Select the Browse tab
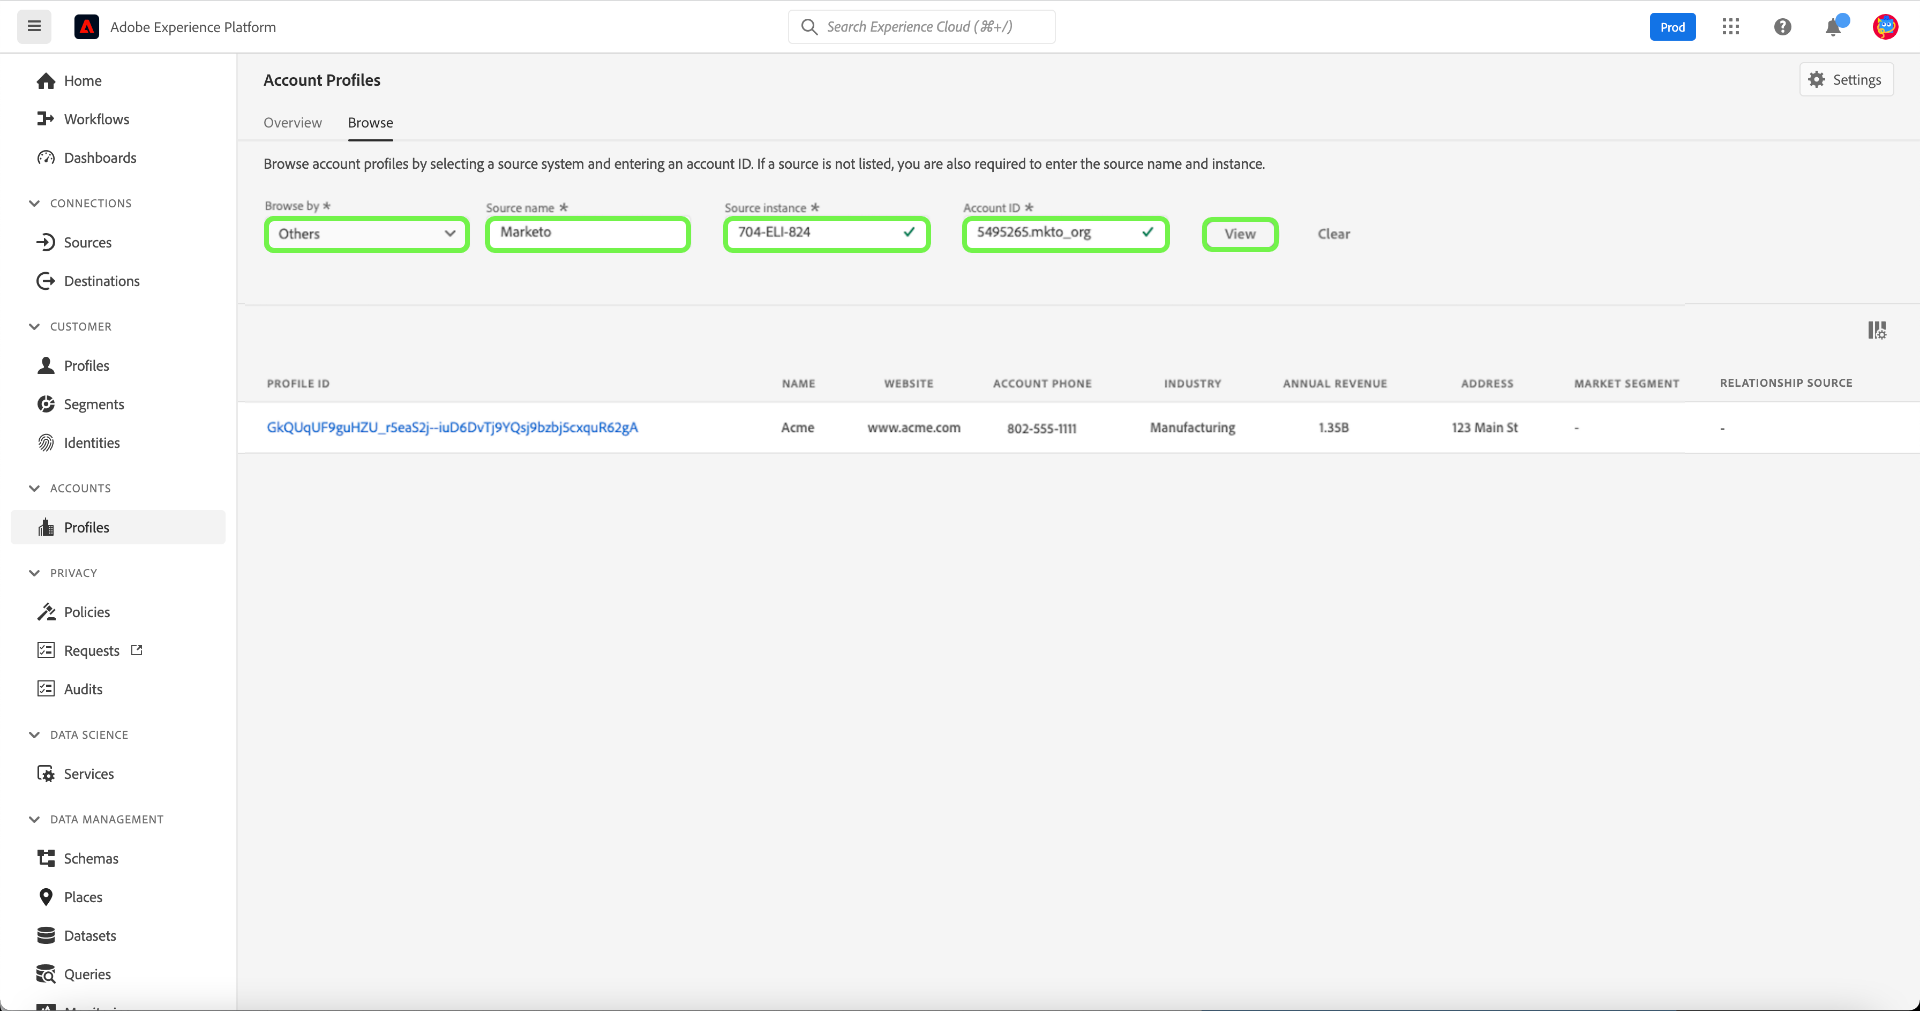 pyautogui.click(x=371, y=123)
